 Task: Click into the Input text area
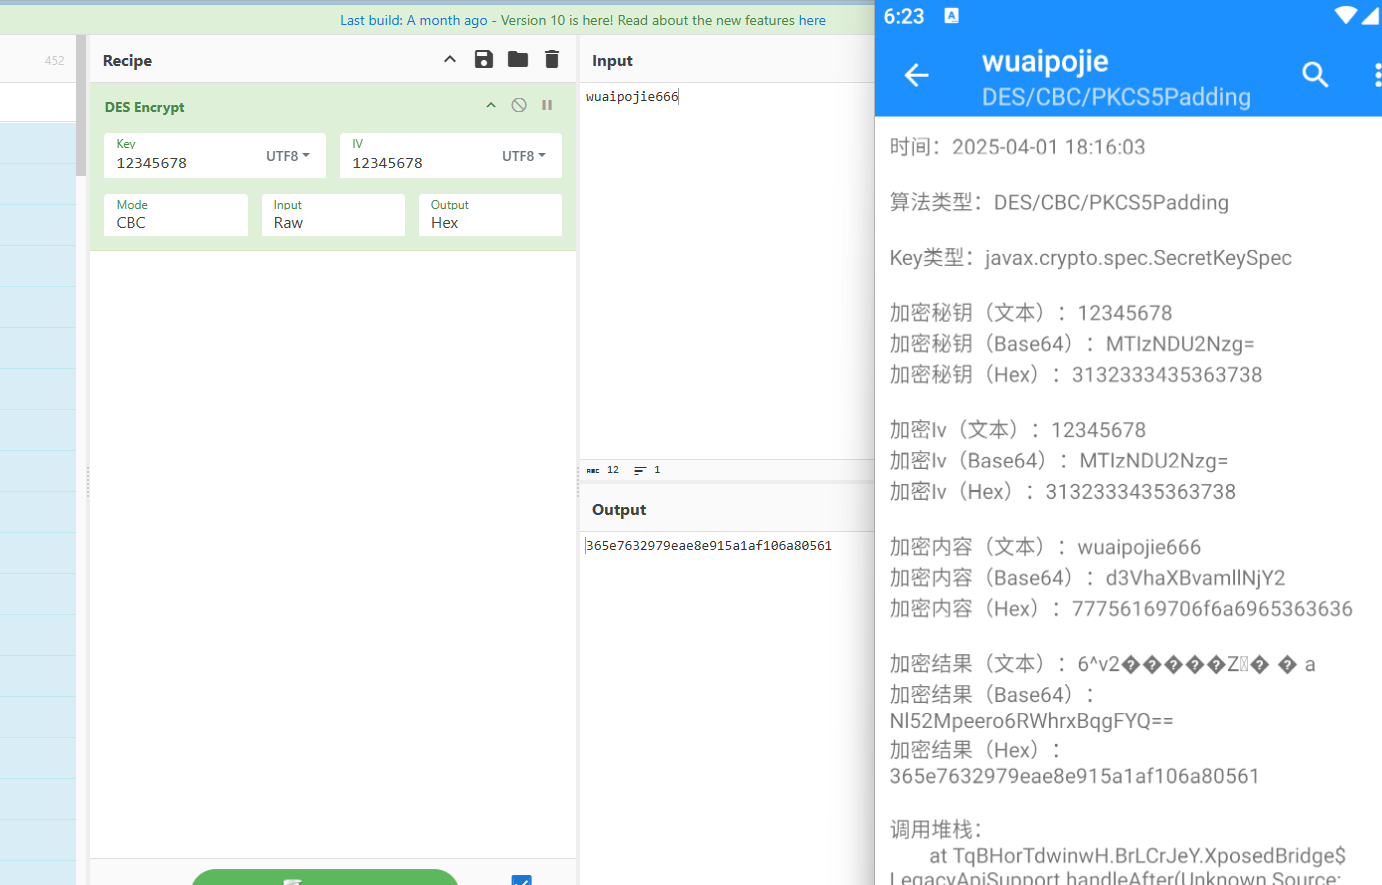pyautogui.click(x=727, y=270)
